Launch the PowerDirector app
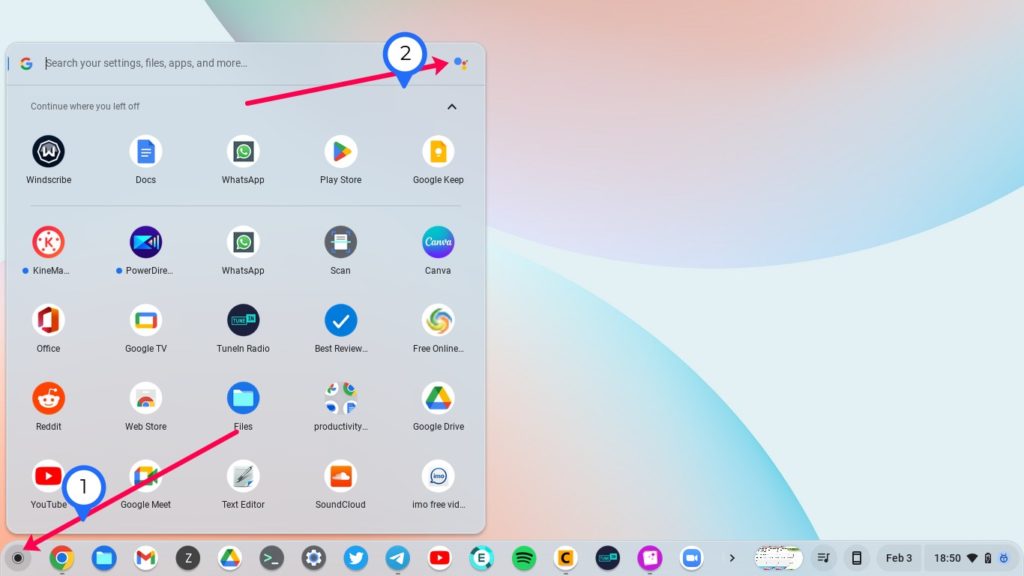The width and height of the screenshot is (1024, 576). 146,242
